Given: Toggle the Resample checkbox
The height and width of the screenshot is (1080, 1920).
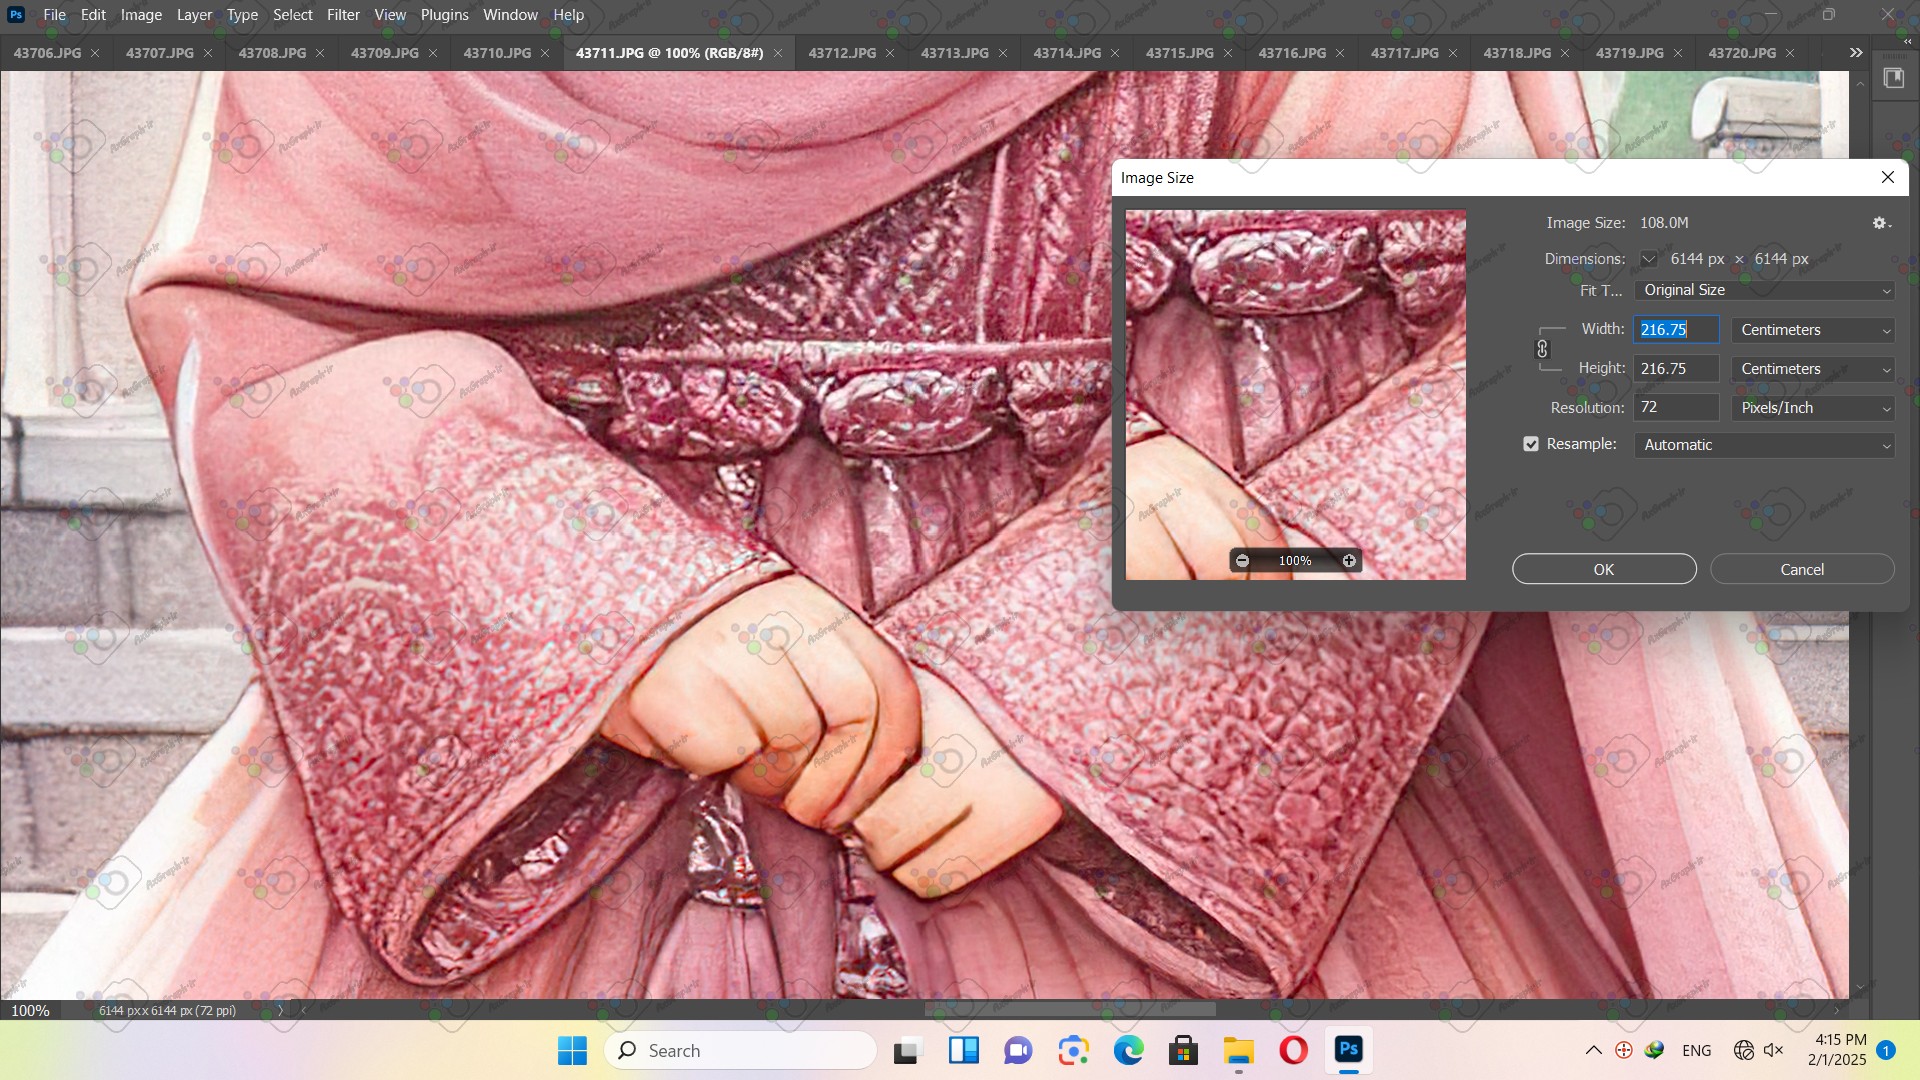Looking at the screenshot, I should [1531, 444].
